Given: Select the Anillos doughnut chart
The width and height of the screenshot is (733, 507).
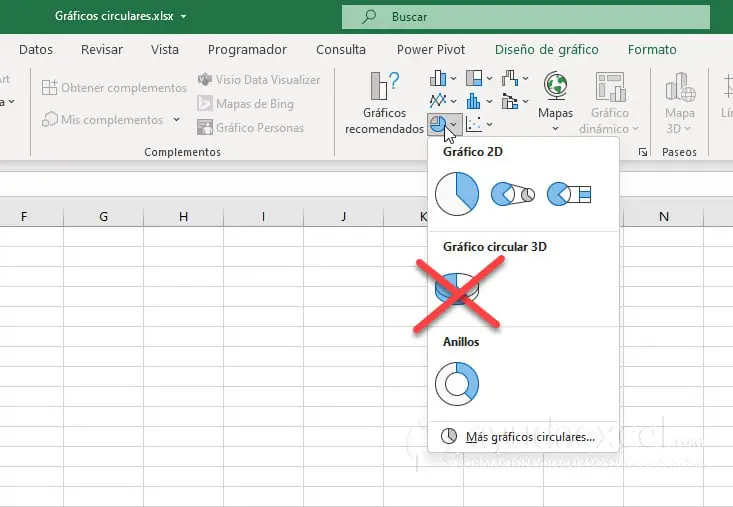Looking at the screenshot, I should tap(457, 383).
